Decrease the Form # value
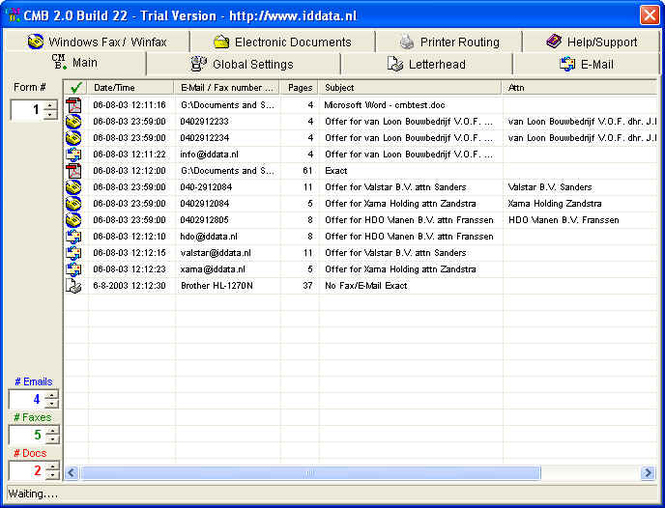The image size is (665, 508). pos(50,114)
